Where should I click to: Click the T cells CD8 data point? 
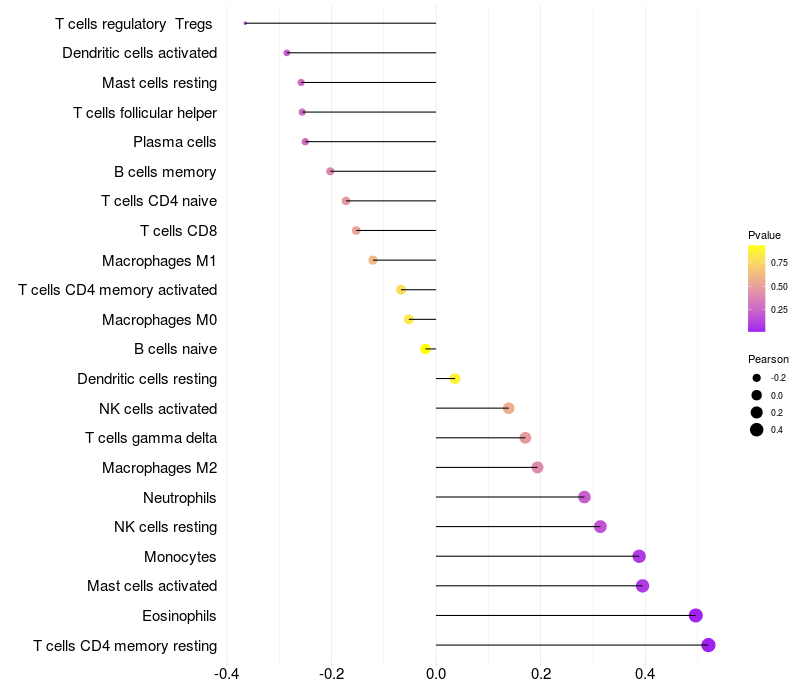[356, 231]
